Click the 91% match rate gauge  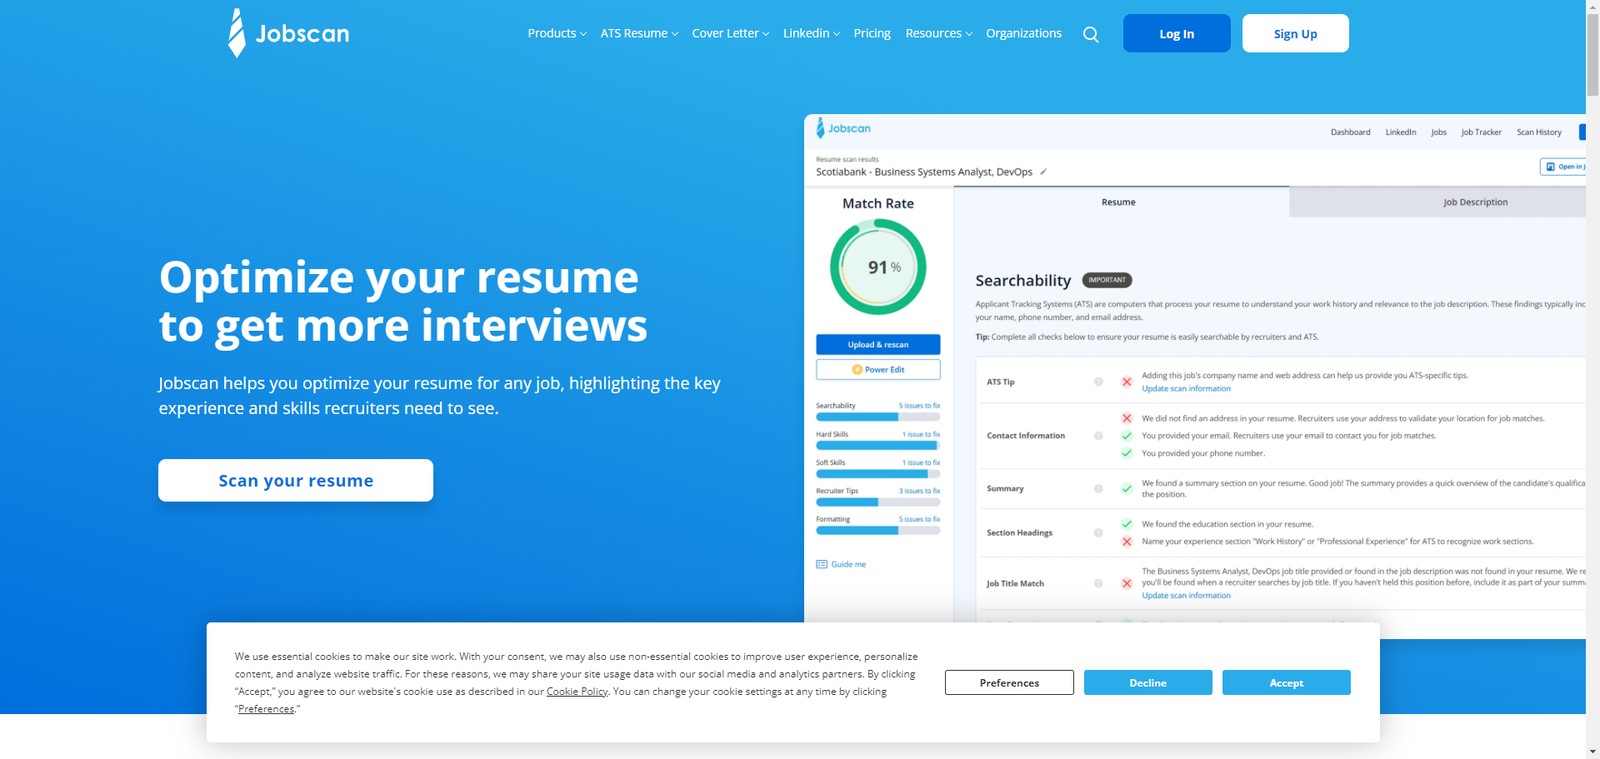click(878, 267)
